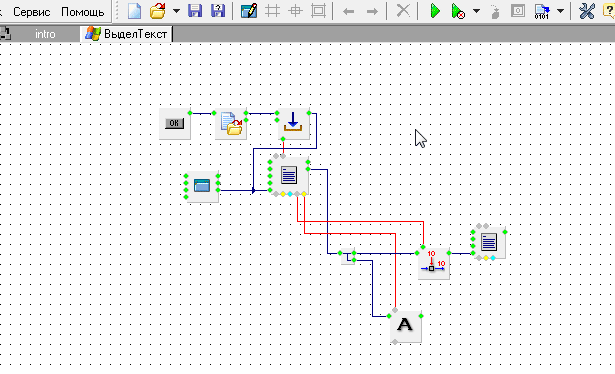
Task: Expand the dropdown arrow next to the run-stop icon
Action: tap(476, 11)
